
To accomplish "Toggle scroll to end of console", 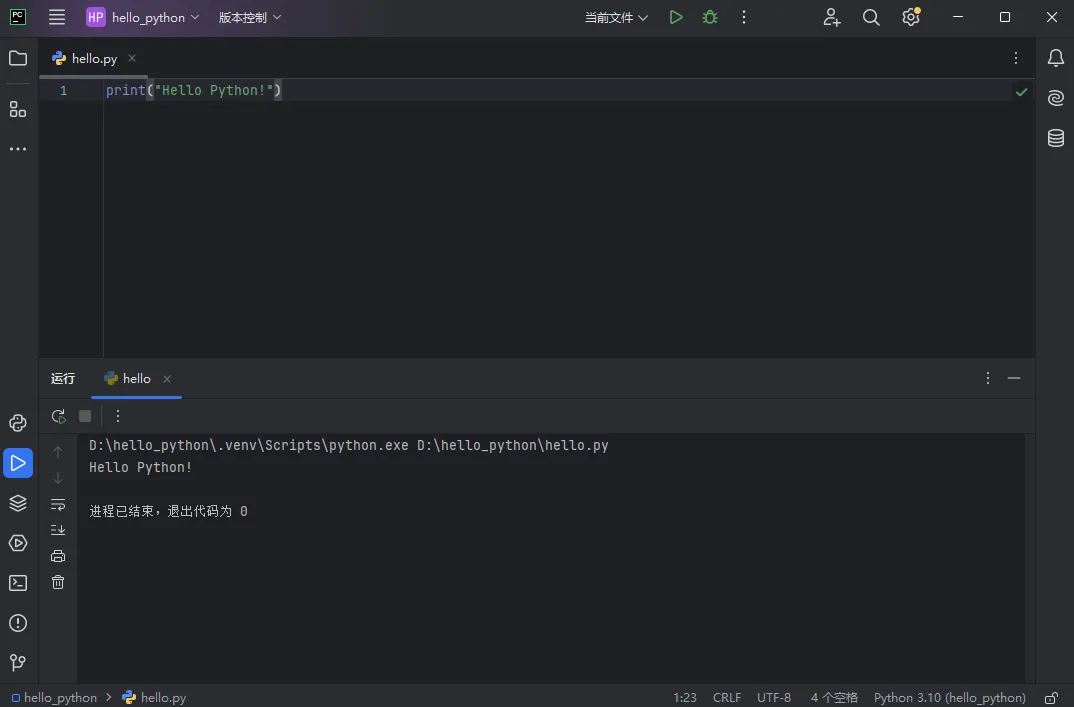I will (58, 530).
